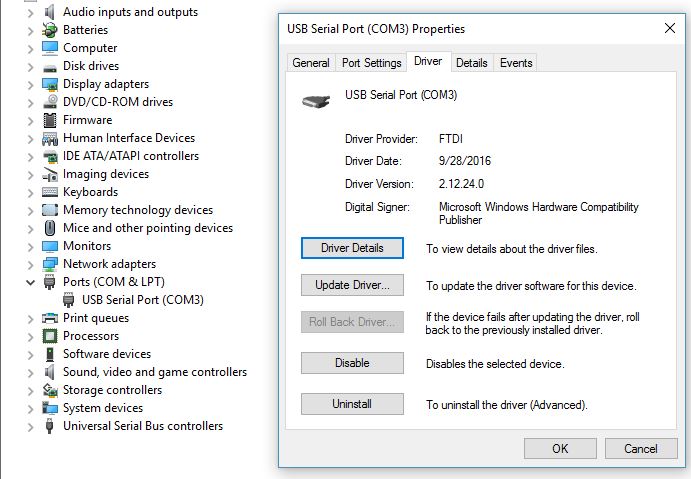Expand the Sound, video and game controllers node
691x479 pixels.
30,372
